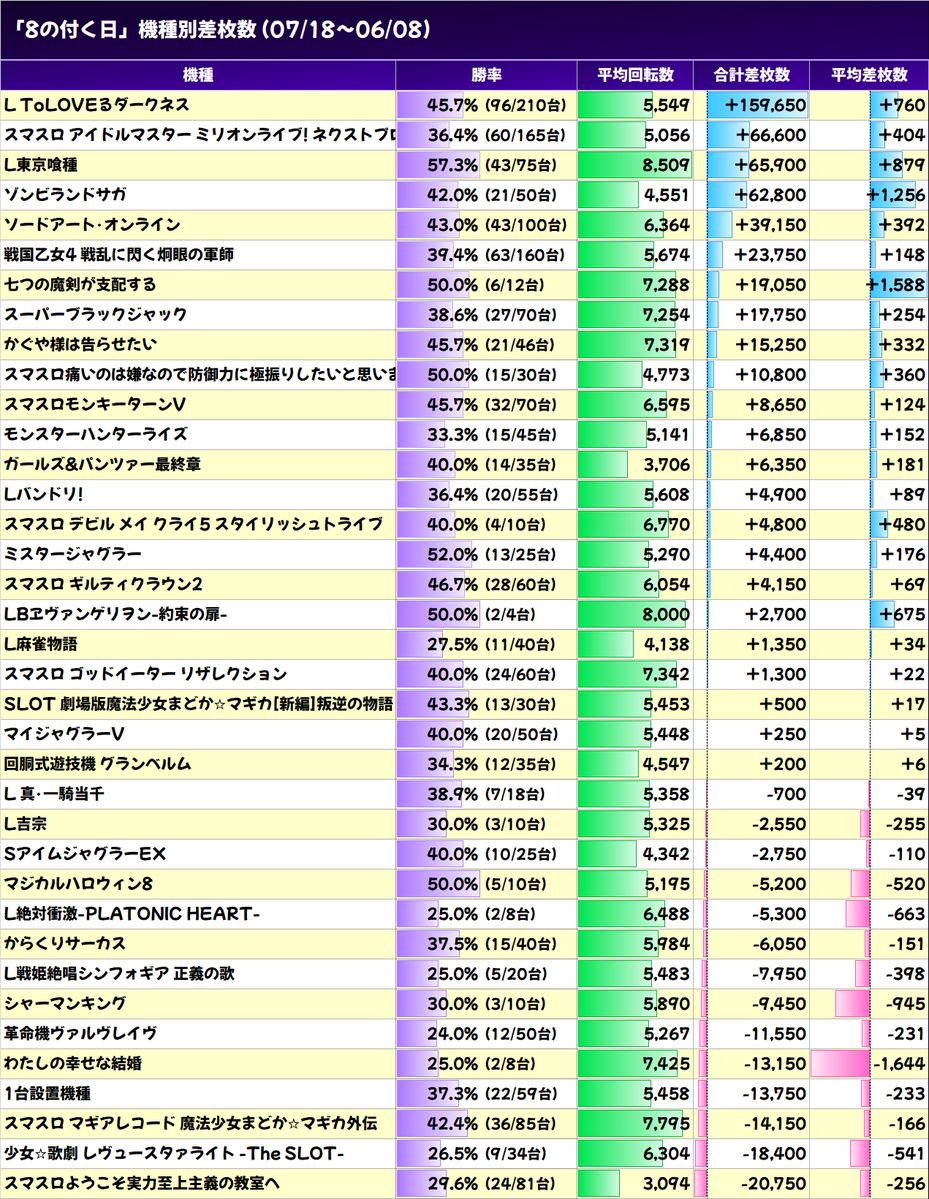This screenshot has width=929, height=1199.
Task: Select the スマスロ ゴッドイーター リザレクション machine name
Action: (x=145, y=674)
